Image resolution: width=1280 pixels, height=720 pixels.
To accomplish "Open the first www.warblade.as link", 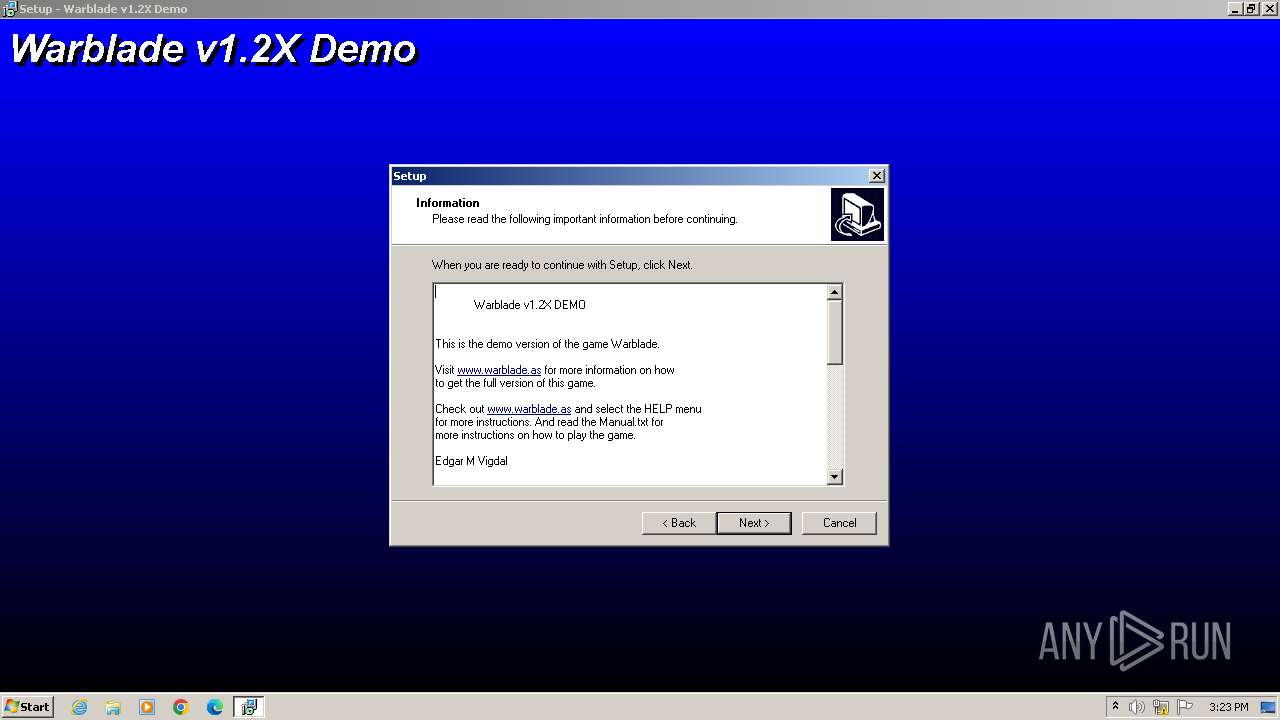I will (x=499, y=370).
